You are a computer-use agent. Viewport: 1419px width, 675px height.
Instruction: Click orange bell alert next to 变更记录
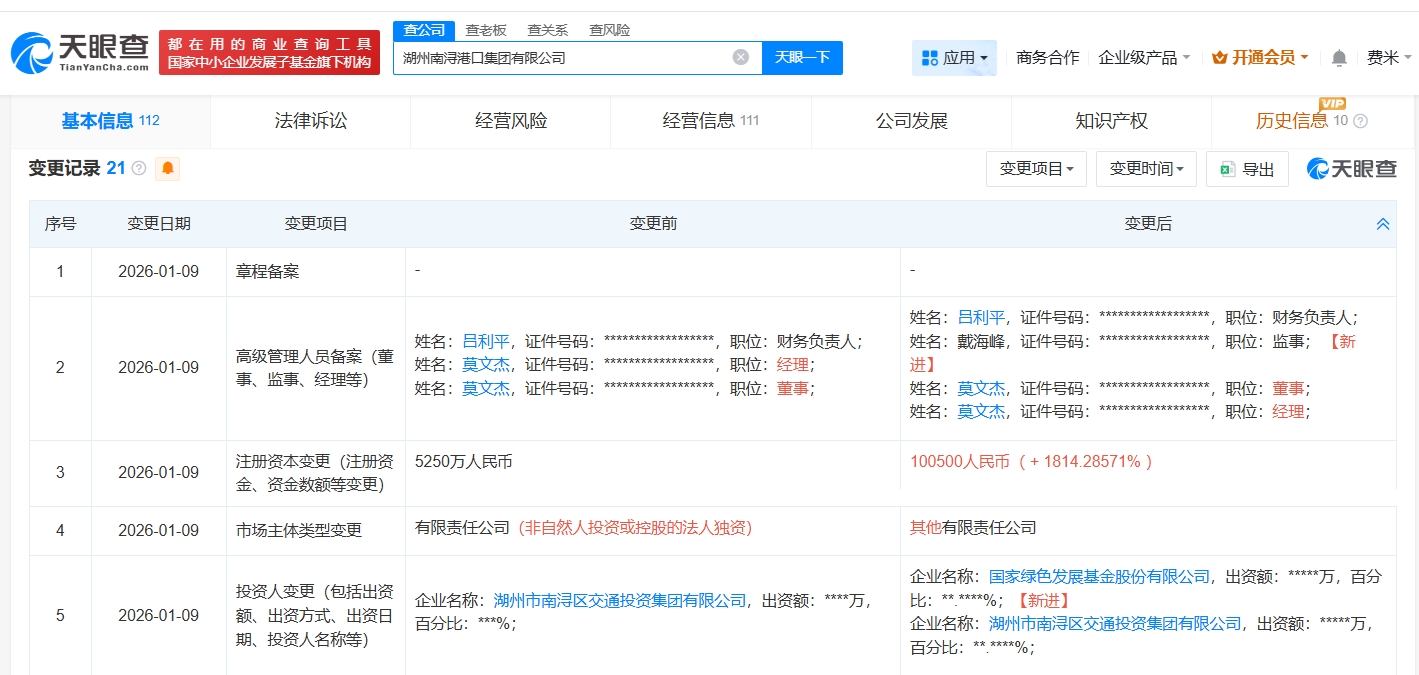168,168
